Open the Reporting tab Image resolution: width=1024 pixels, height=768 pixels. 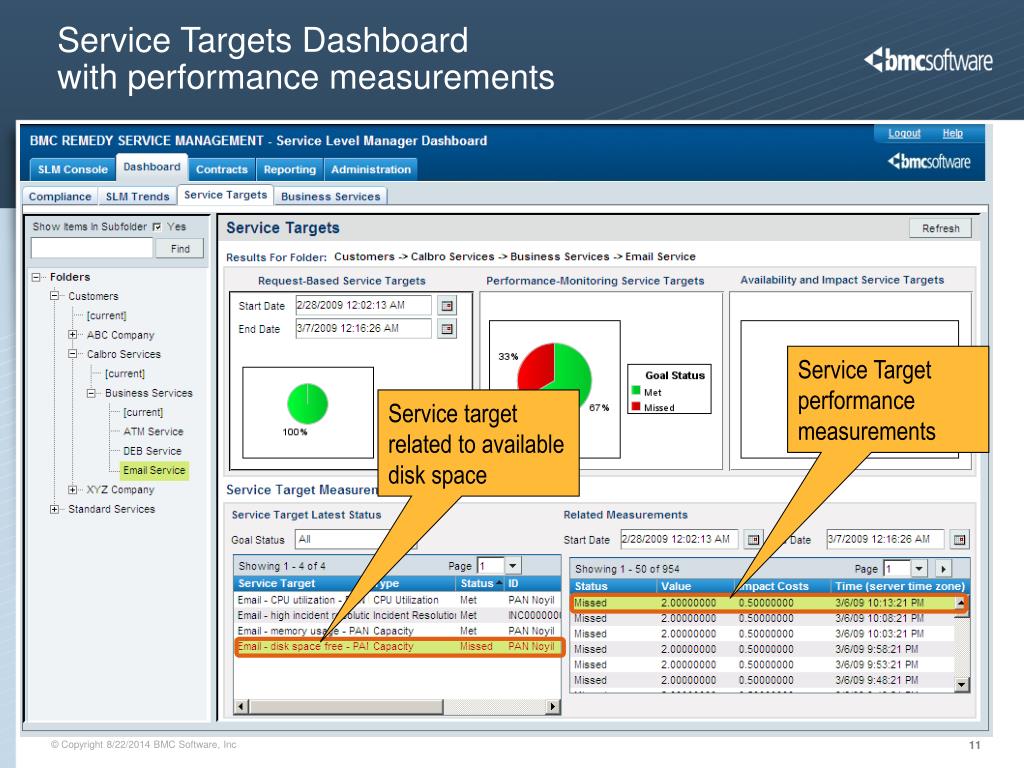[290, 169]
